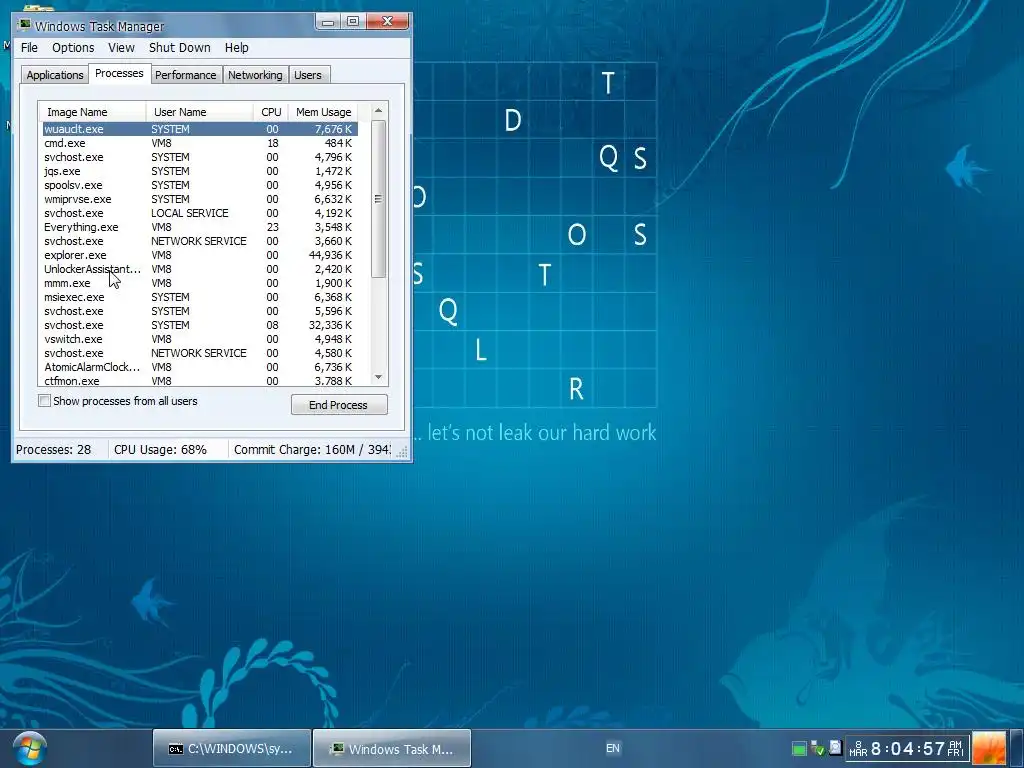Screen dimensions: 1024x768
Task: Open the Windows Start orb
Action: pyautogui.click(x=29, y=749)
